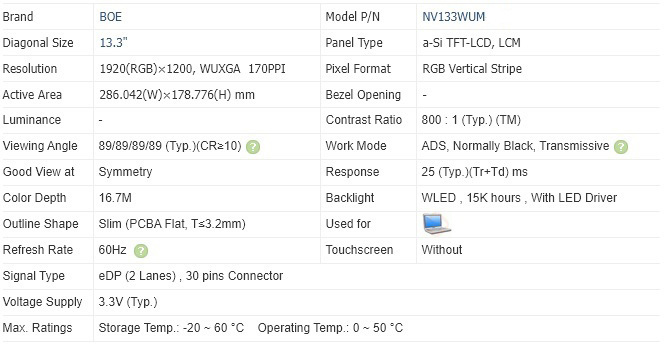Click the help icon beside Viewing Angle value
This screenshot has width=664, height=362.
coord(253,147)
